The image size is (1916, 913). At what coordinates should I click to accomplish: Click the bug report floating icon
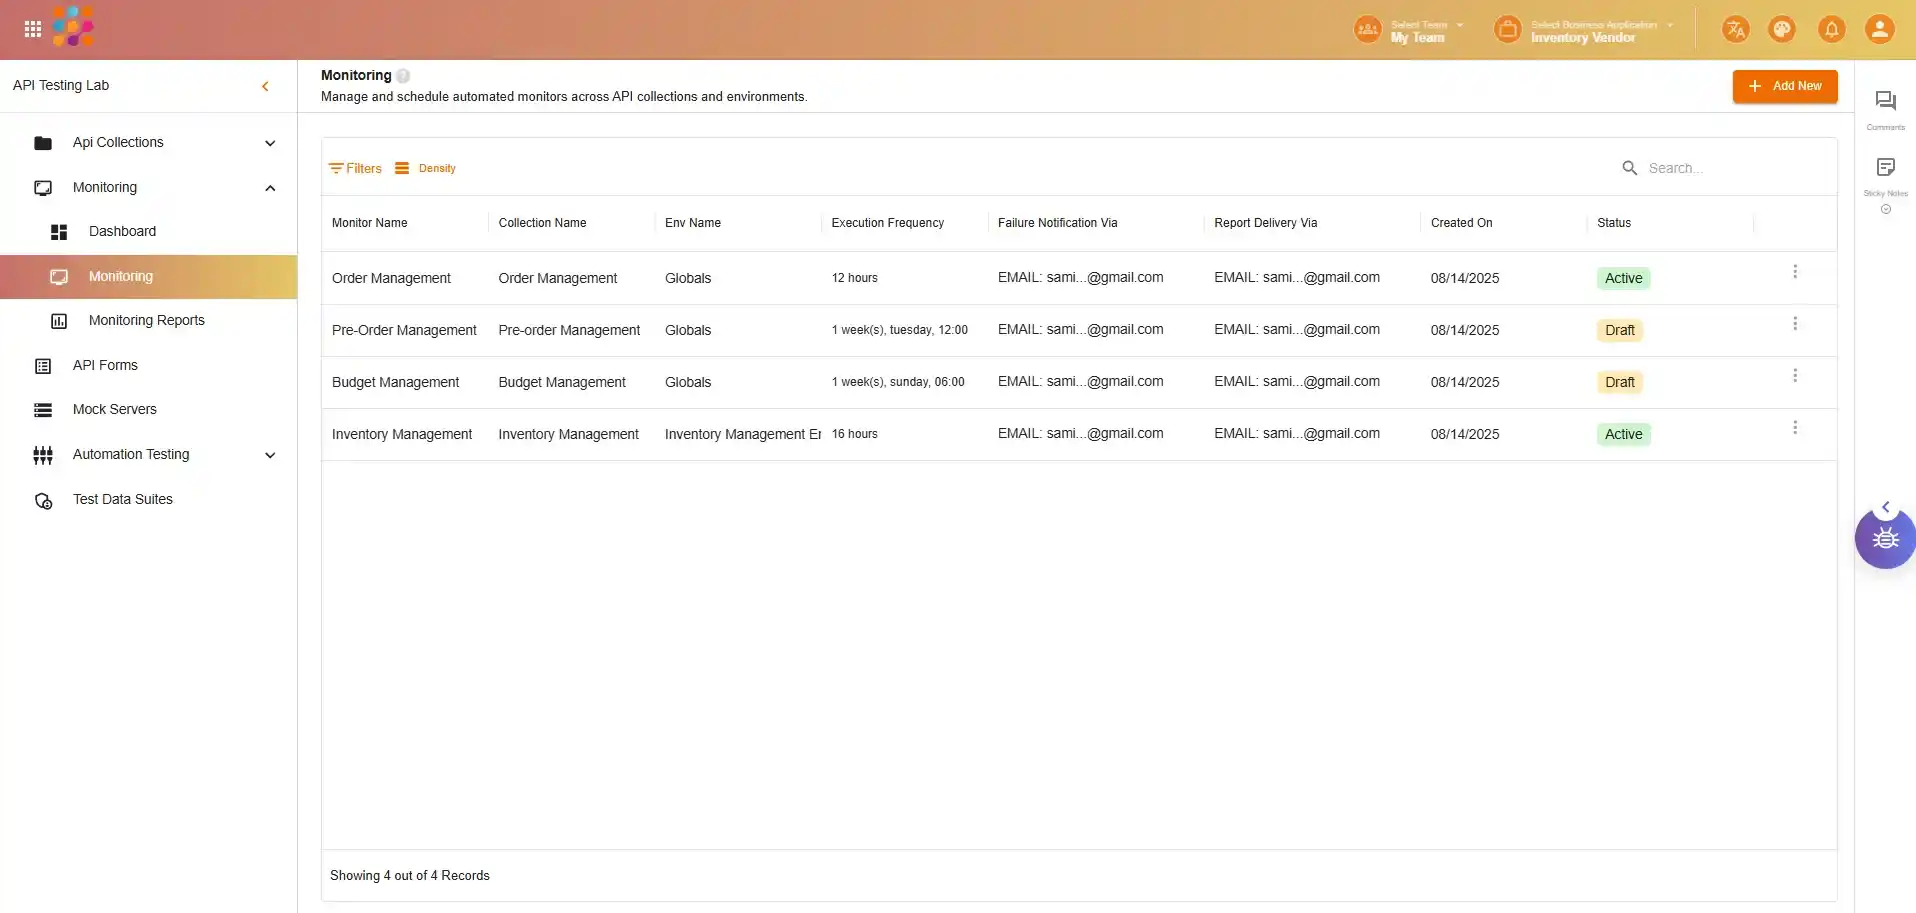1885,539
